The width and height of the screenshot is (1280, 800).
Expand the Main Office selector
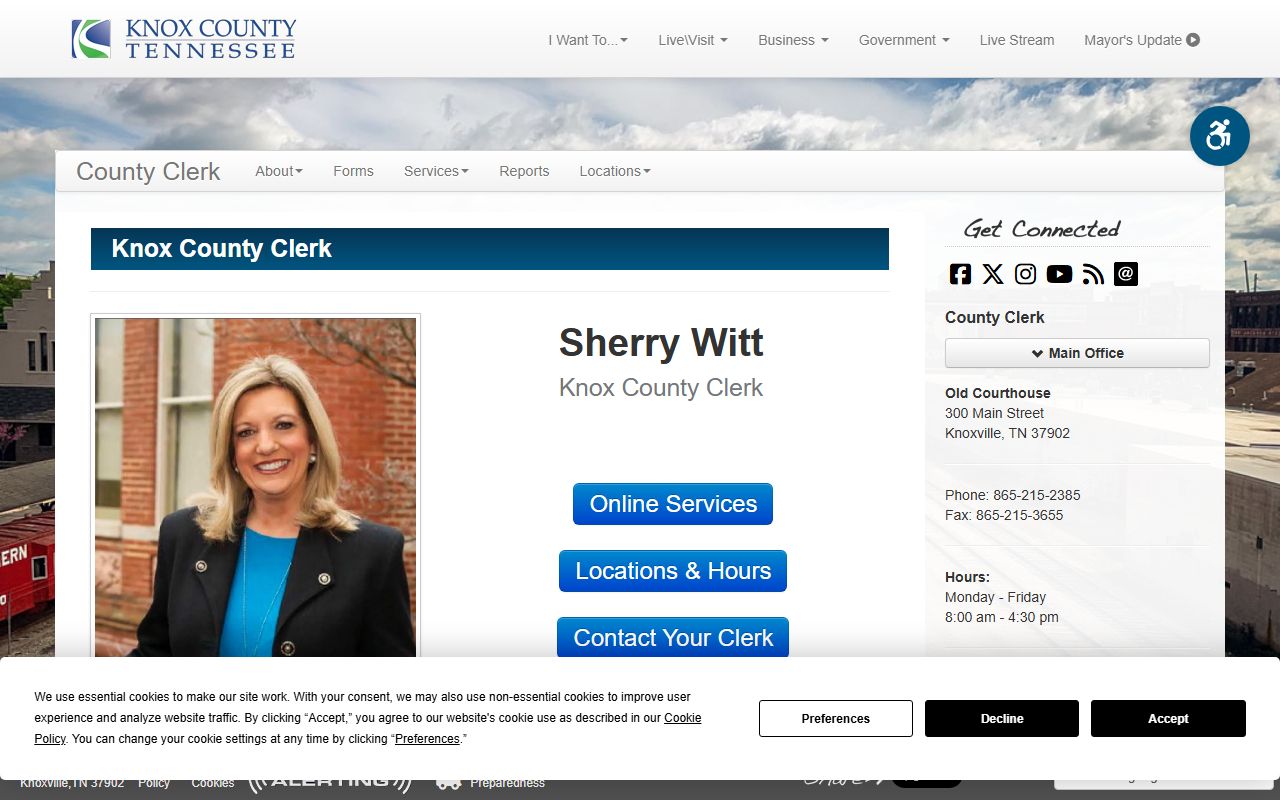tap(1077, 353)
